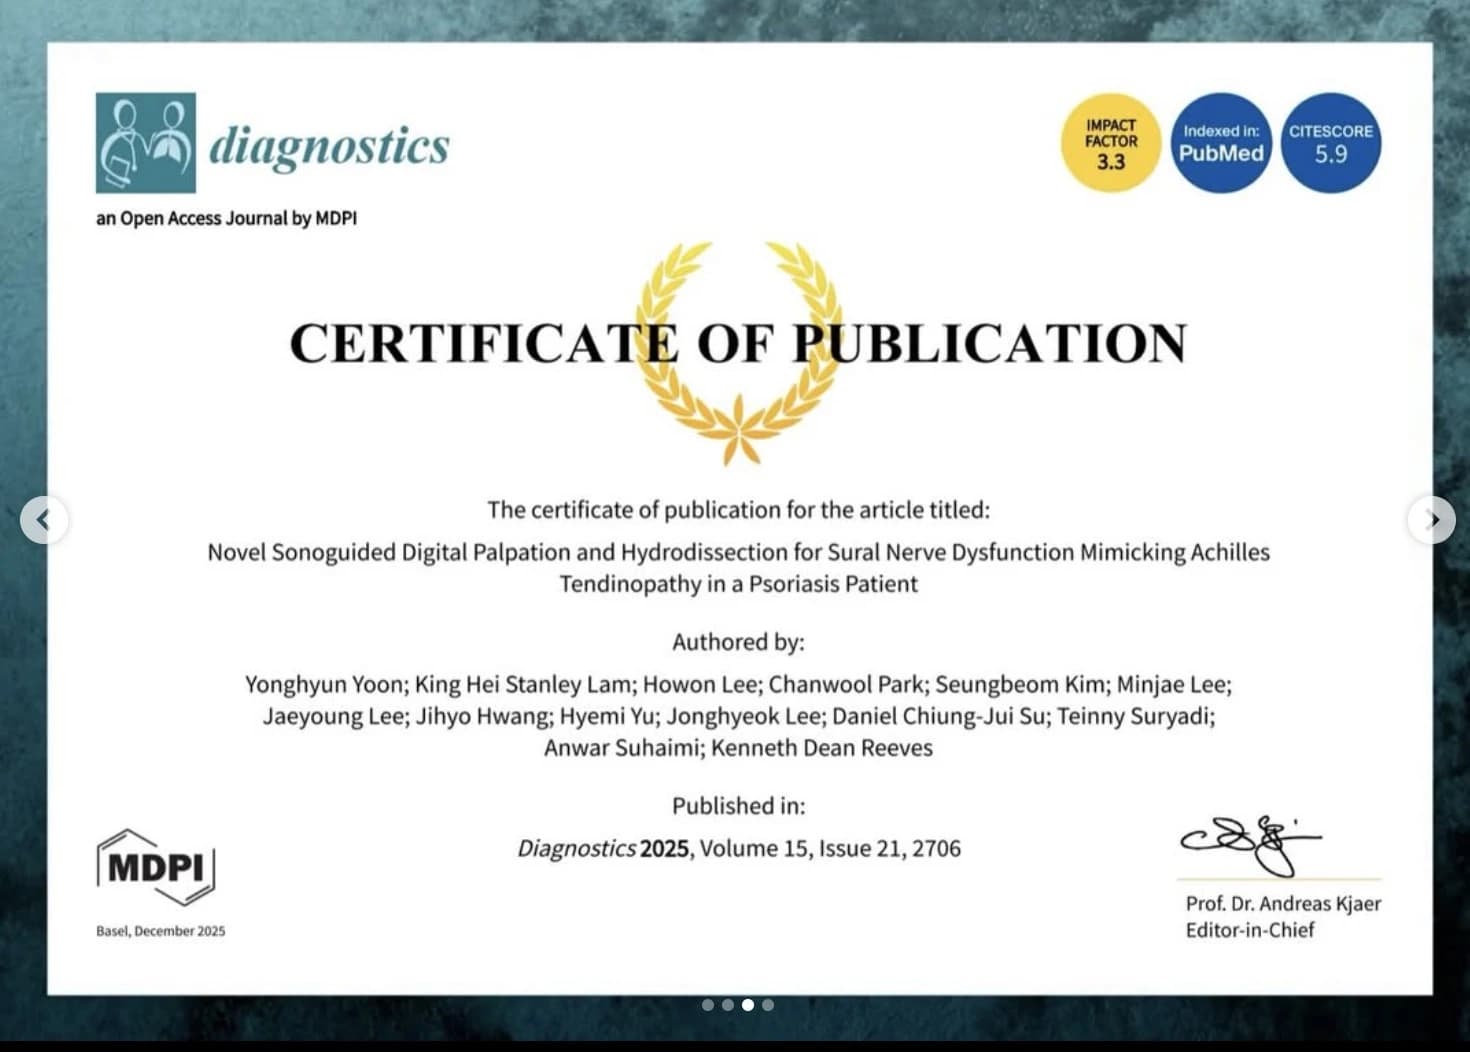1470x1052 pixels.
Task: Click the article title starting 'Novel Sonoguided Digital Palpation'
Action: 738,568
